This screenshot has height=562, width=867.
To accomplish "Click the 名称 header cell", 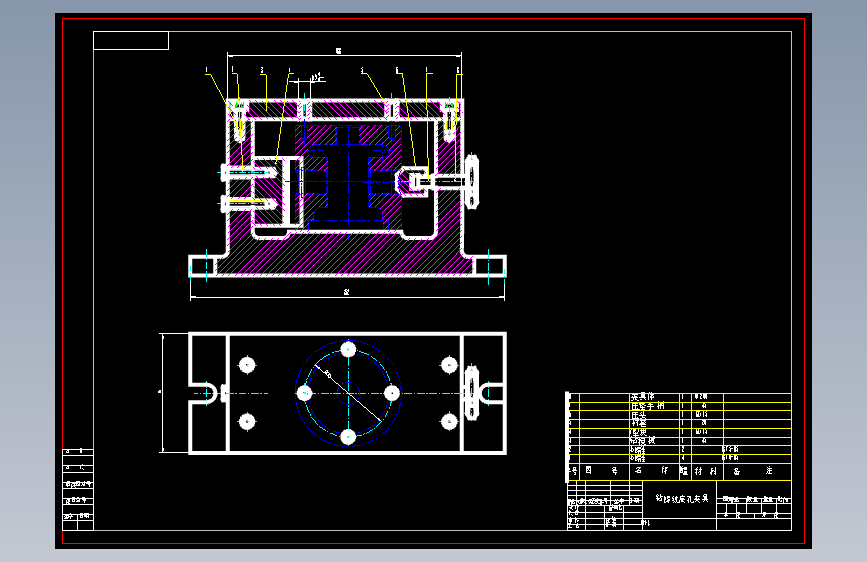I will [x=654, y=471].
